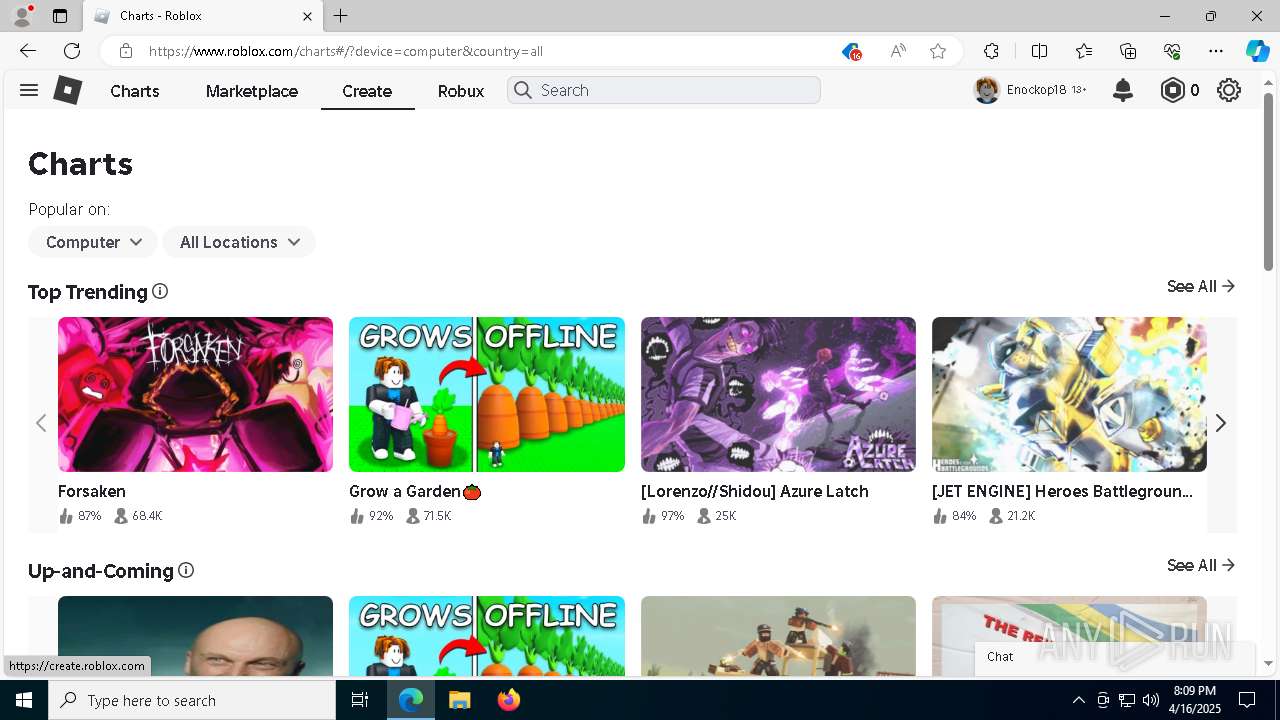The height and width of the screenshot is (720, 1280).
Task: Open File Explorer from taskbar
Action: [459, 700]
